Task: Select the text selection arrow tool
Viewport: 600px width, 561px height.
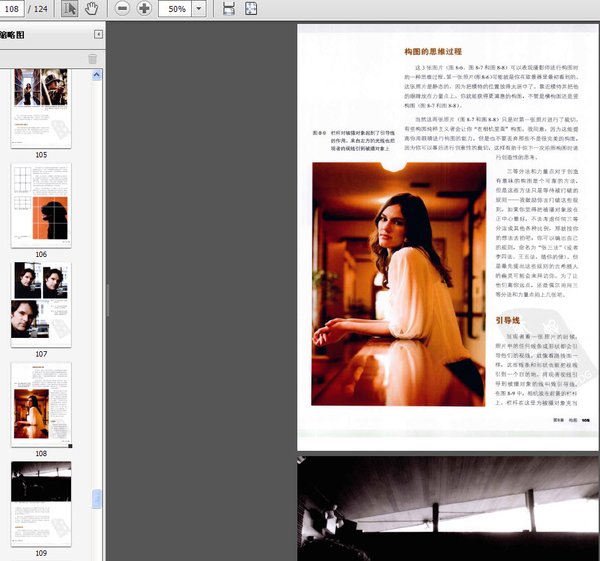Action: coord(70,8)
